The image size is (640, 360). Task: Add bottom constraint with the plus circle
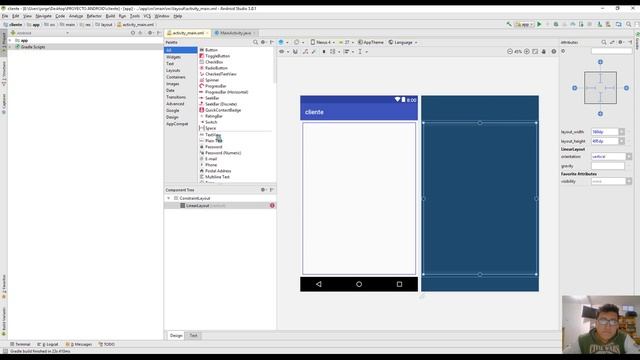pos(600,114)
